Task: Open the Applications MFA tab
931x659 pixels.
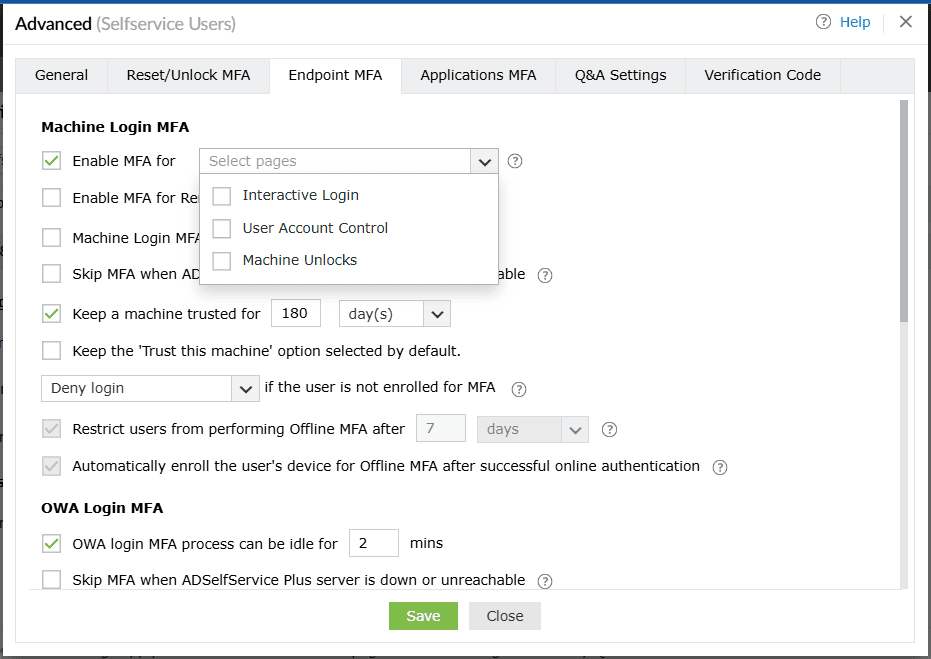Action: click(x=478, y=75)
